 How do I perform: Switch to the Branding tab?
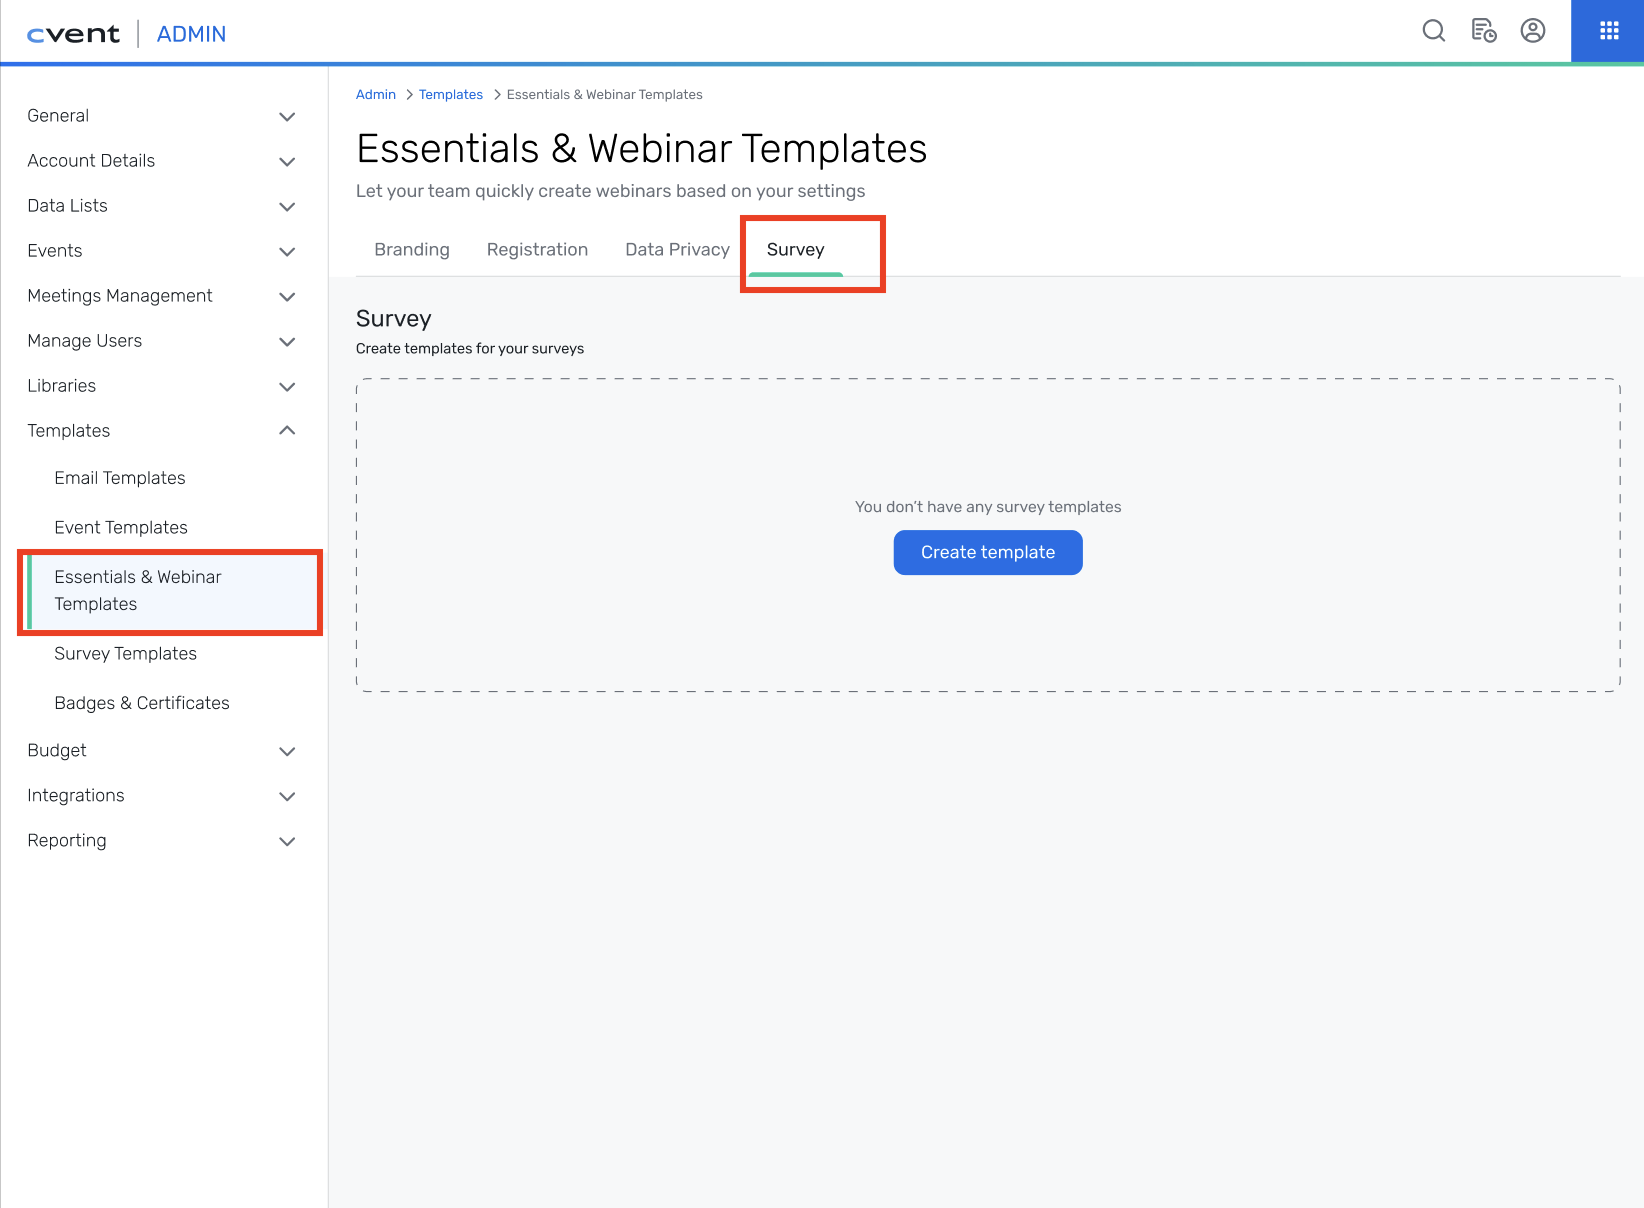412,250
